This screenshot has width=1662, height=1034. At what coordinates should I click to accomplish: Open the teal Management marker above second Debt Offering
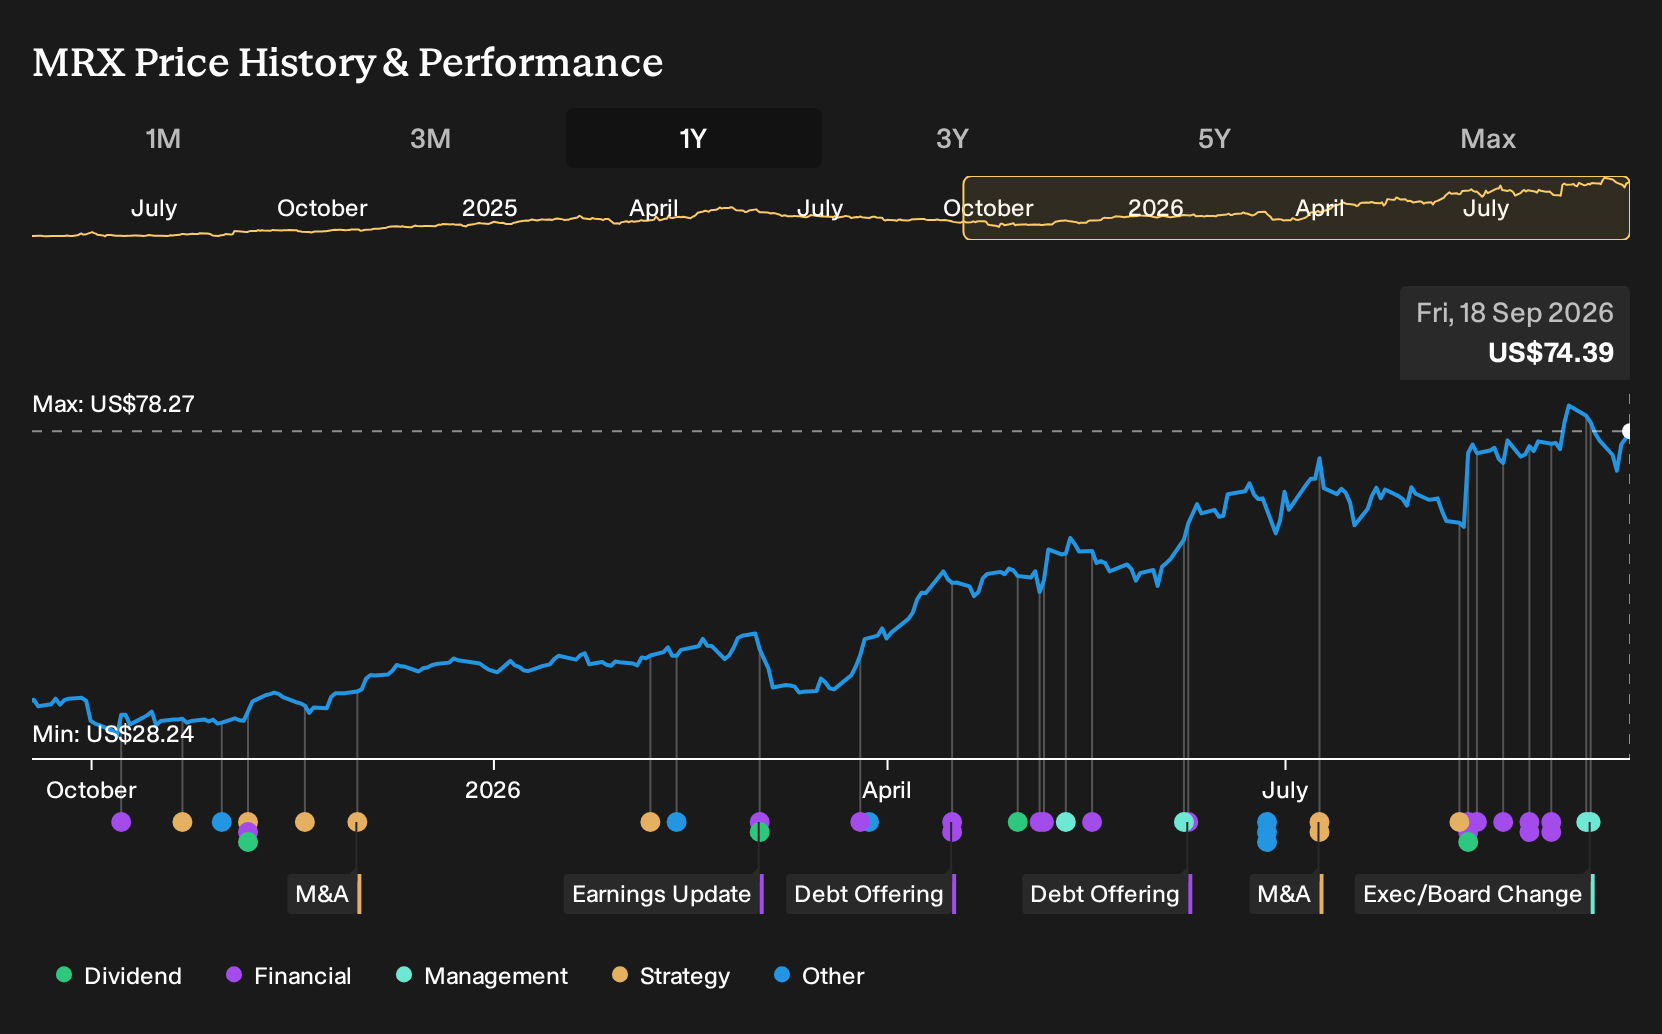[x=1183, y=822]
